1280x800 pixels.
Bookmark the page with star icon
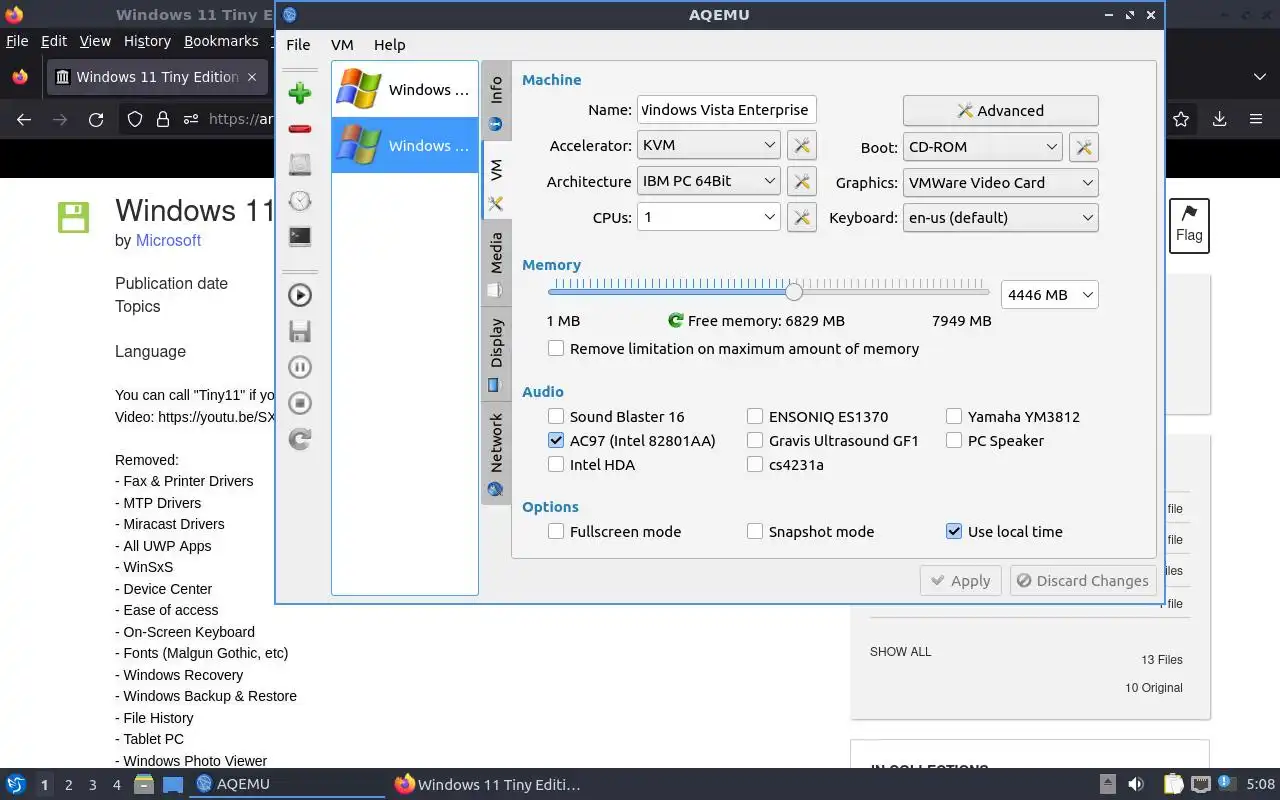click(1181, 119)
